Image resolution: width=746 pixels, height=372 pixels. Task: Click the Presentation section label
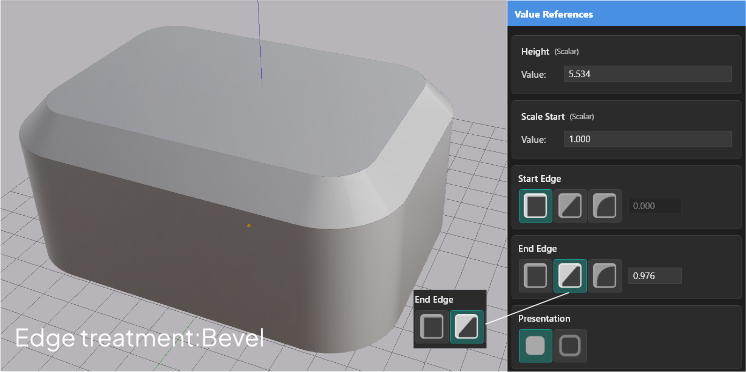tap(544, 319)
